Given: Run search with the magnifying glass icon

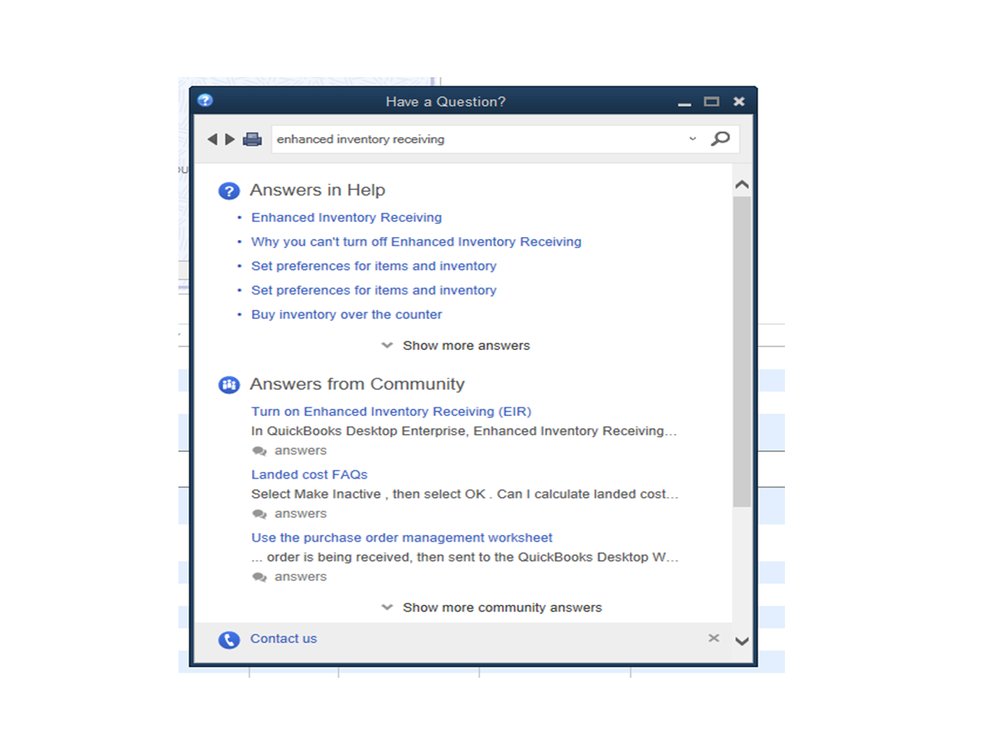Looking at the screenshot, I should [x=720, y=139].
